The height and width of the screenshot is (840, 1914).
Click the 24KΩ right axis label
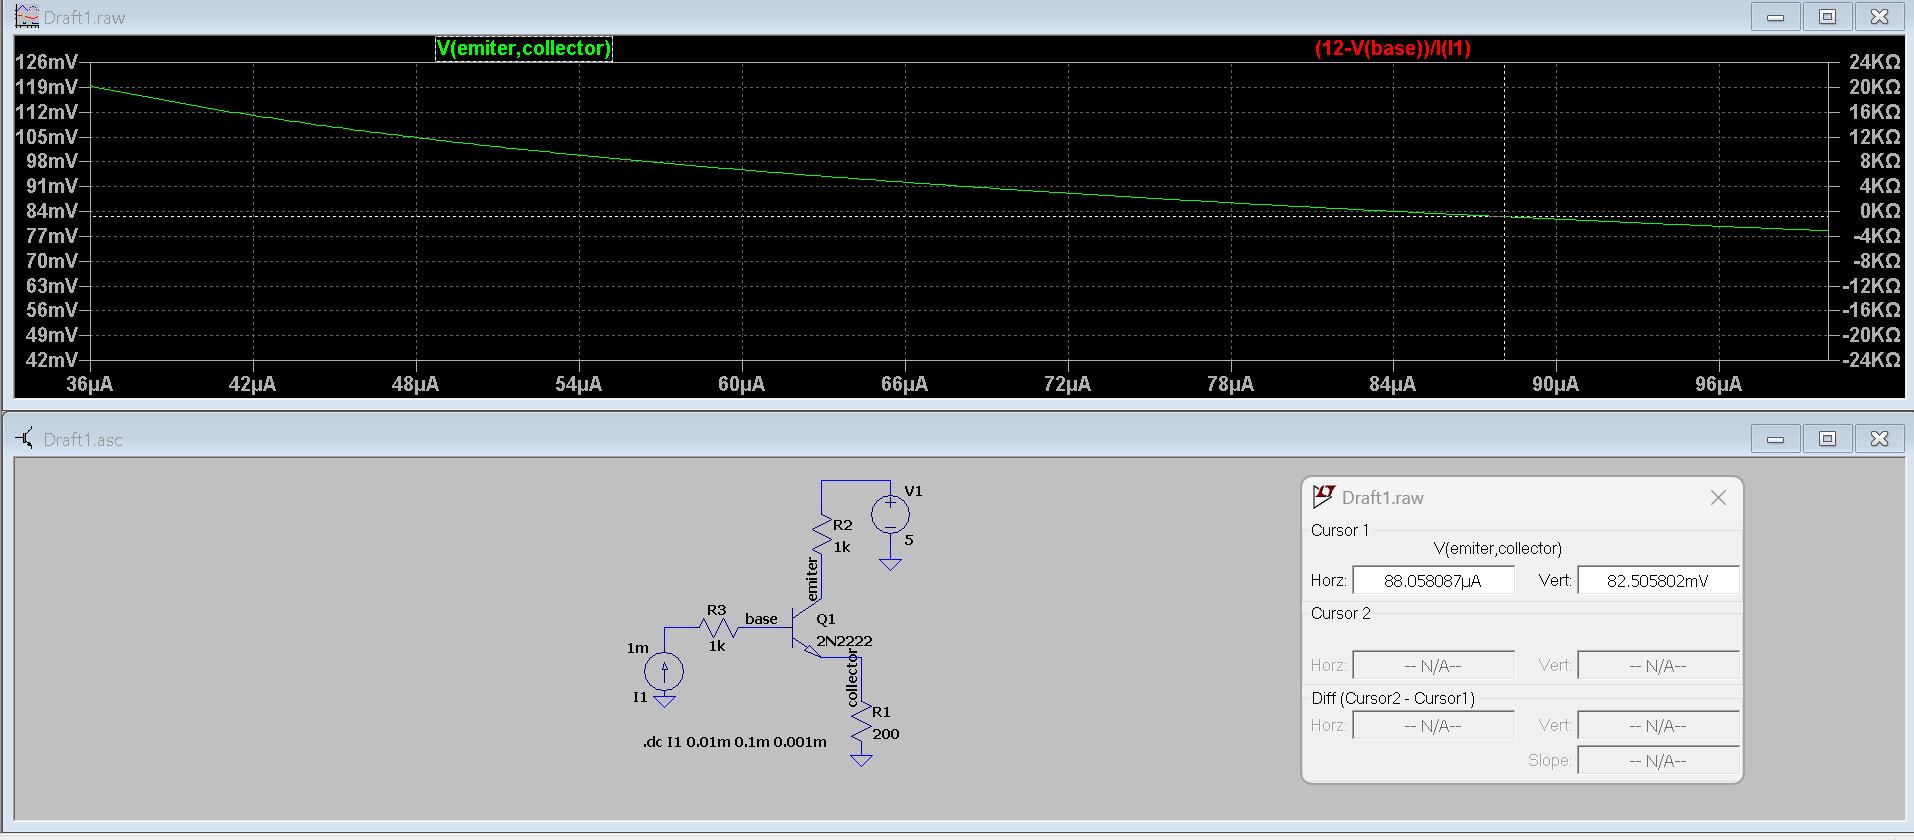(x=1874, y=62)
